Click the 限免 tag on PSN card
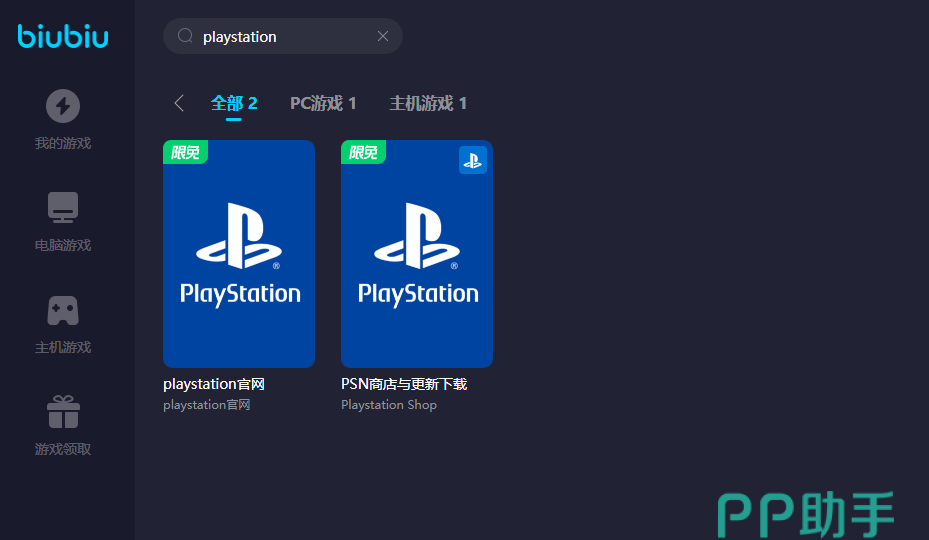The height and width of the screenshot is (540, 929). pos(363,152)
